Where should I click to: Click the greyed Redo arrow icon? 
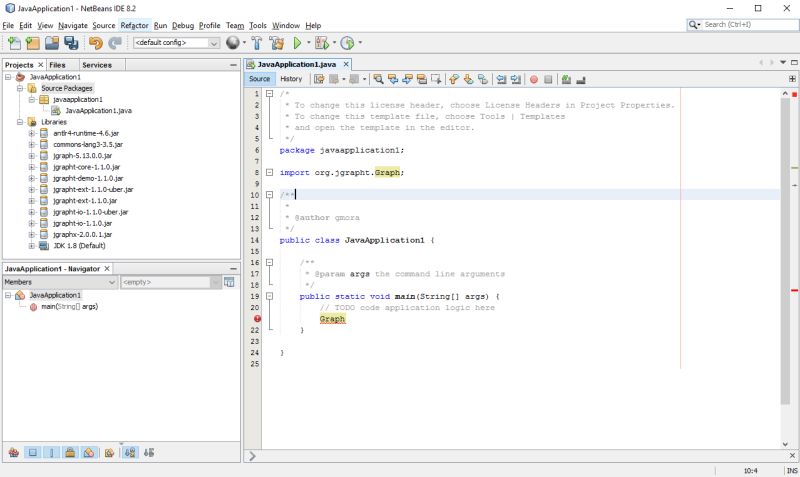[x=115, y=43]
